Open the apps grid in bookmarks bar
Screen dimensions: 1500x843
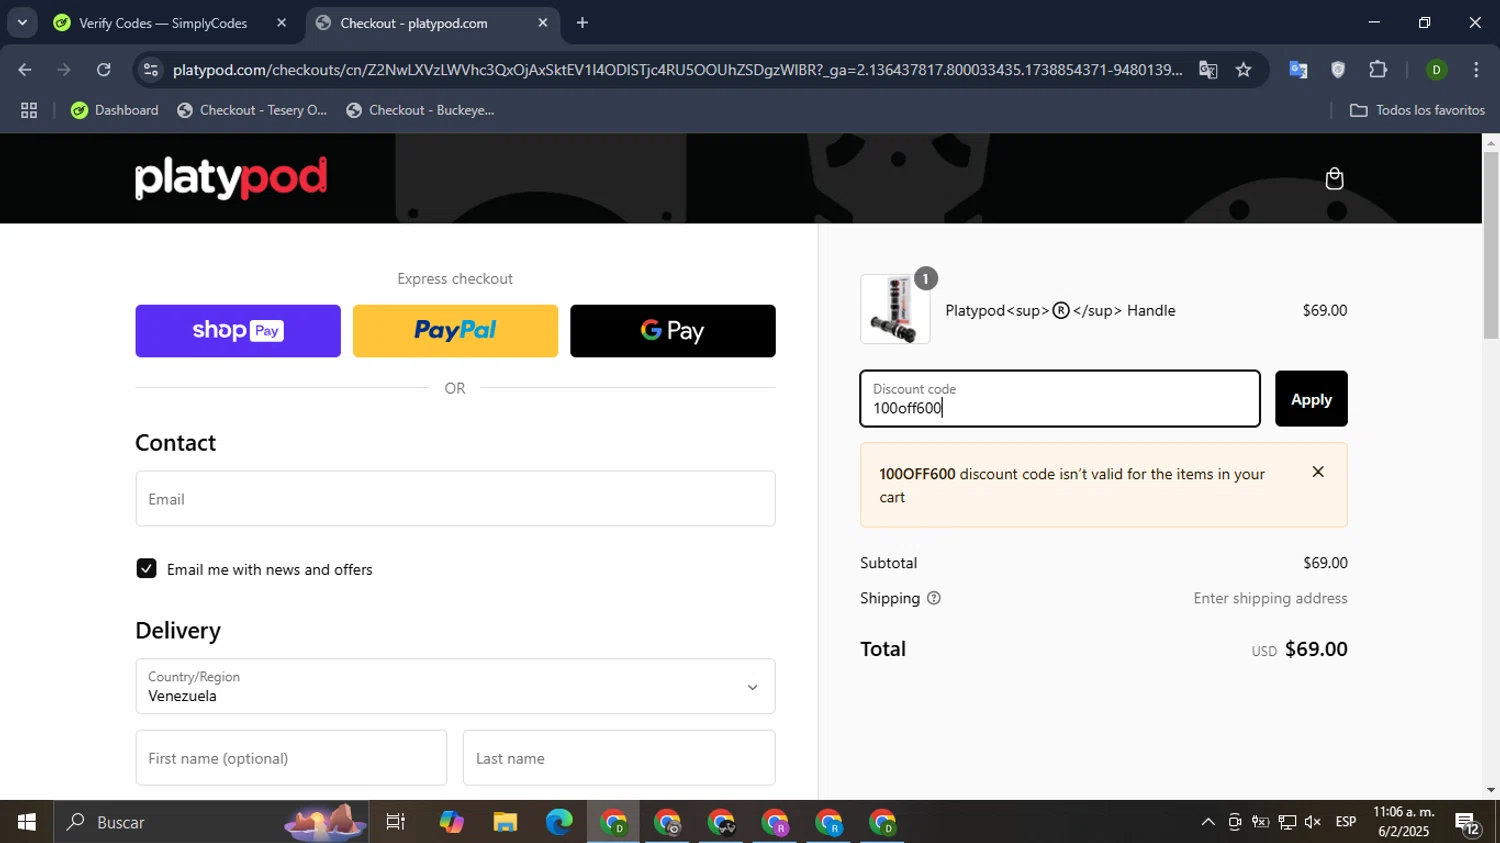tap(29, 111)
